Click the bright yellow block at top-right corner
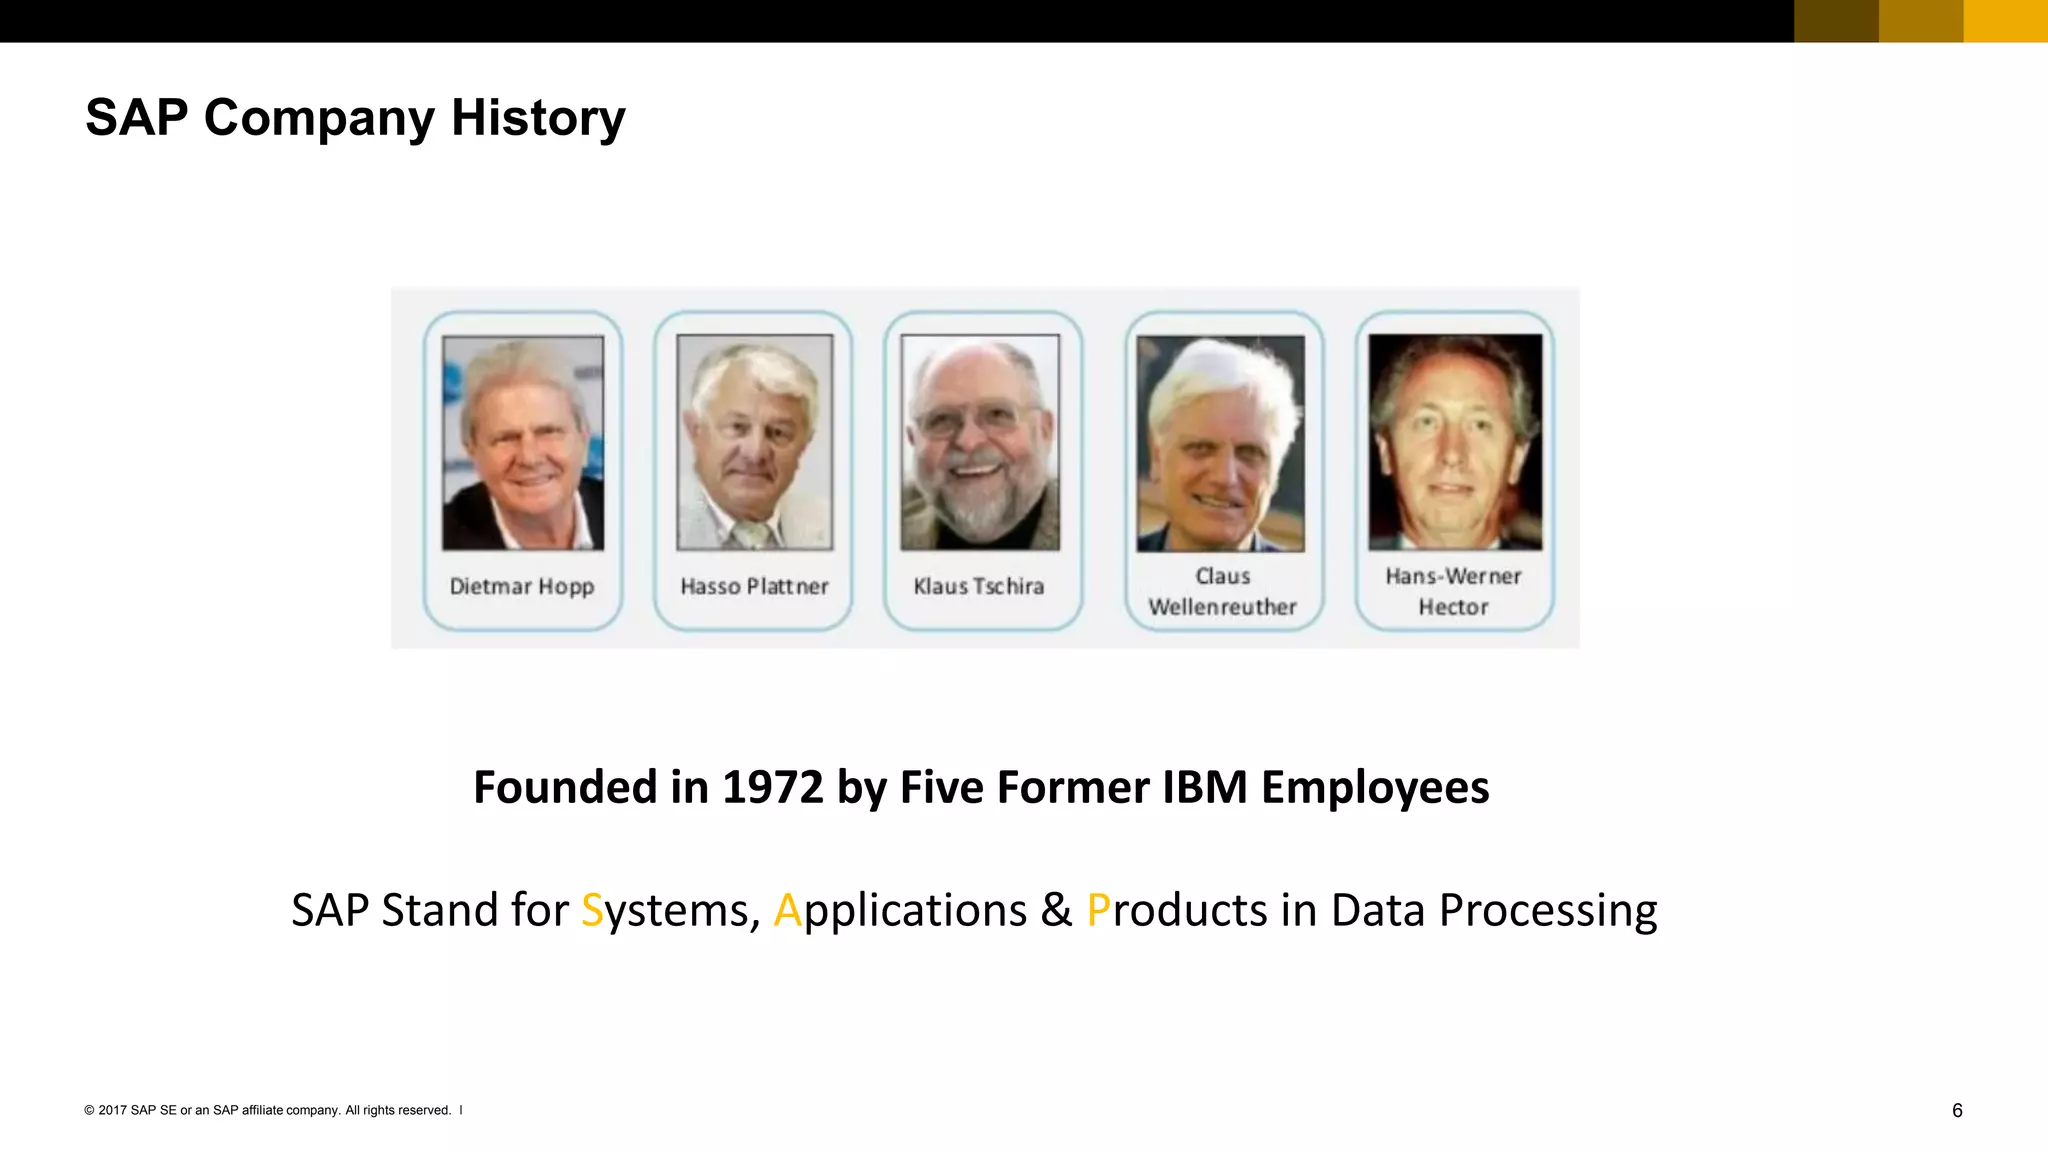Viewport: 2048px width, 1152px height. click(x=2006, y=21)
